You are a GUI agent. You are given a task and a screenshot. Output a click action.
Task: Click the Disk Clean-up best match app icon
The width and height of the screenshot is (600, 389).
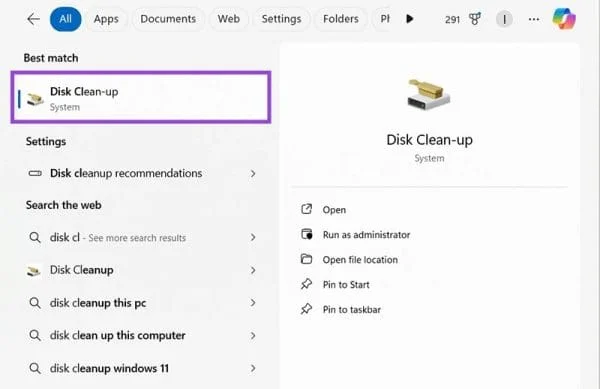35,99
